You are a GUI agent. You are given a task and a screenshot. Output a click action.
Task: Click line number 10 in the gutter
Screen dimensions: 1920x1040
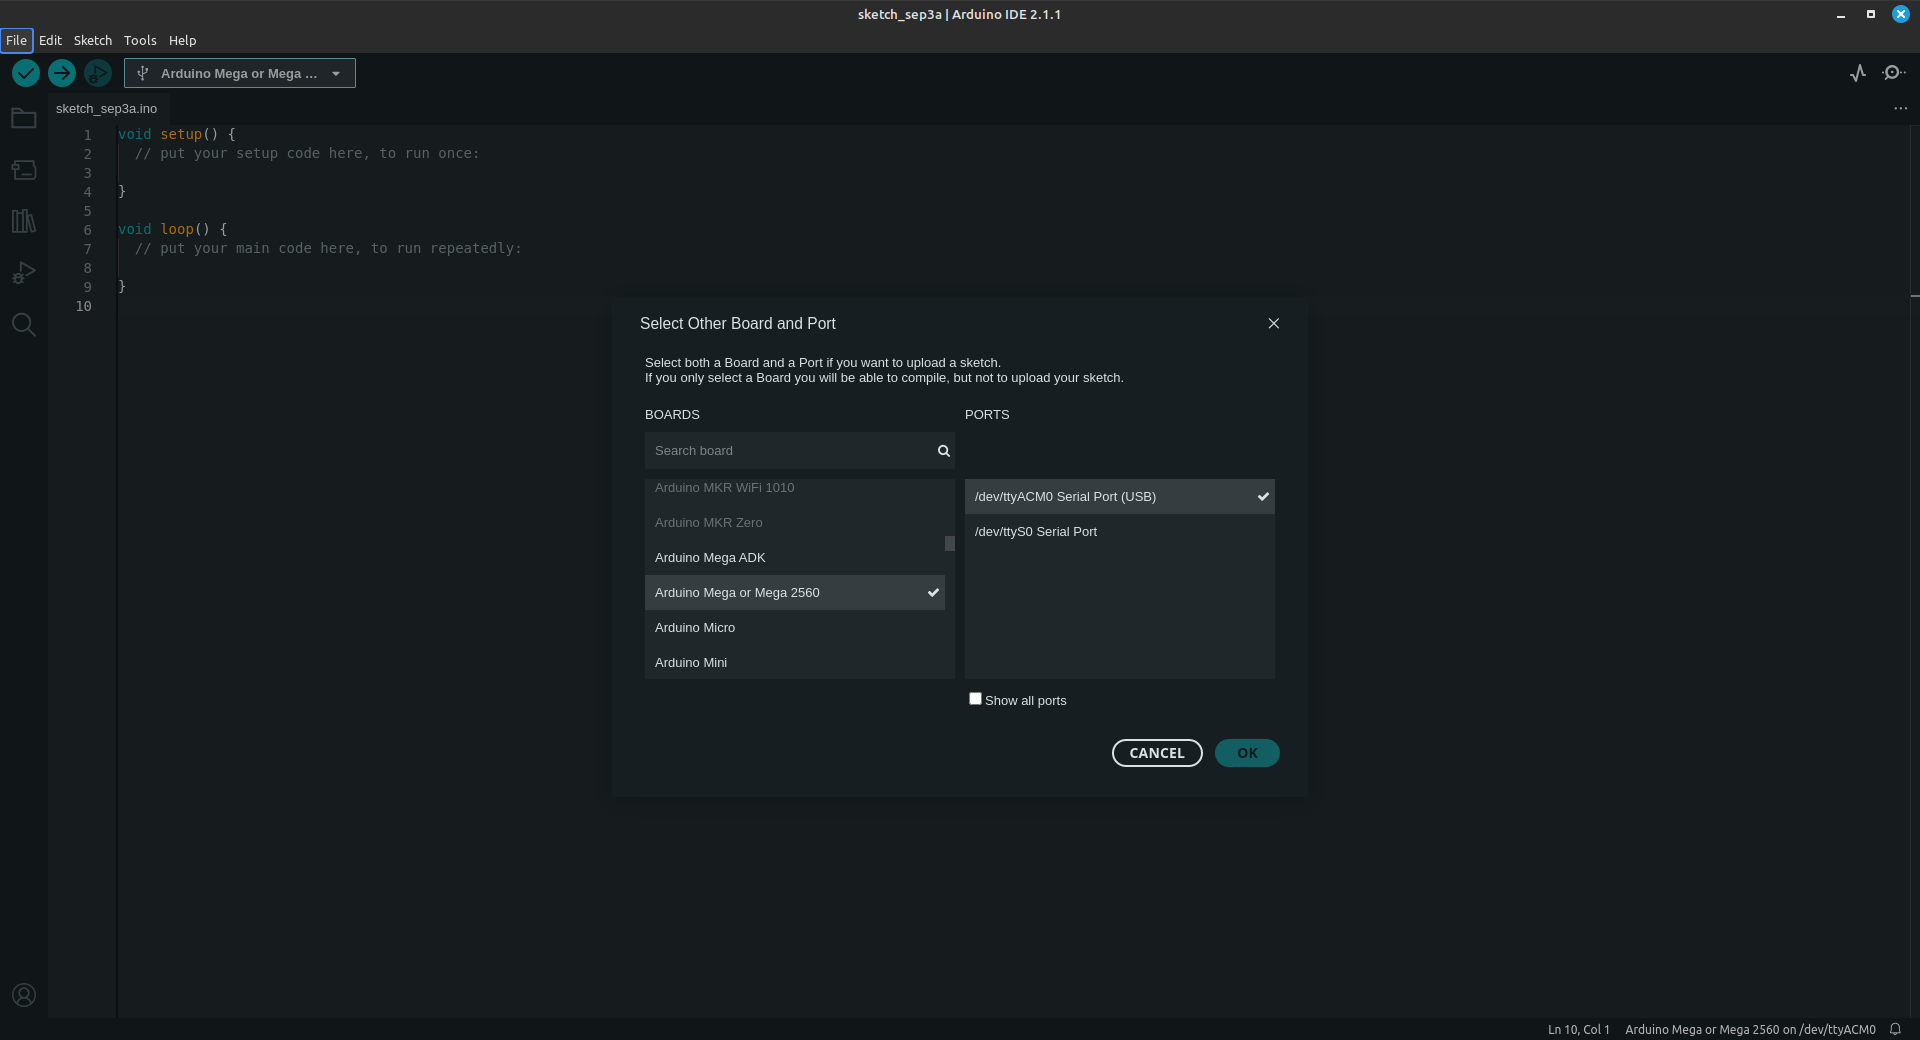coord(83,306)
